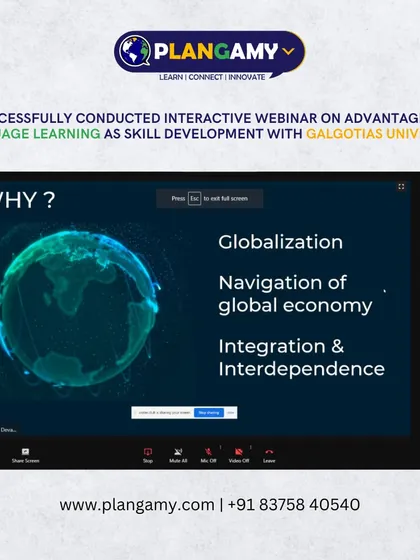
Task: Click the full screen icon at top right
Action: tap(401, 186)
